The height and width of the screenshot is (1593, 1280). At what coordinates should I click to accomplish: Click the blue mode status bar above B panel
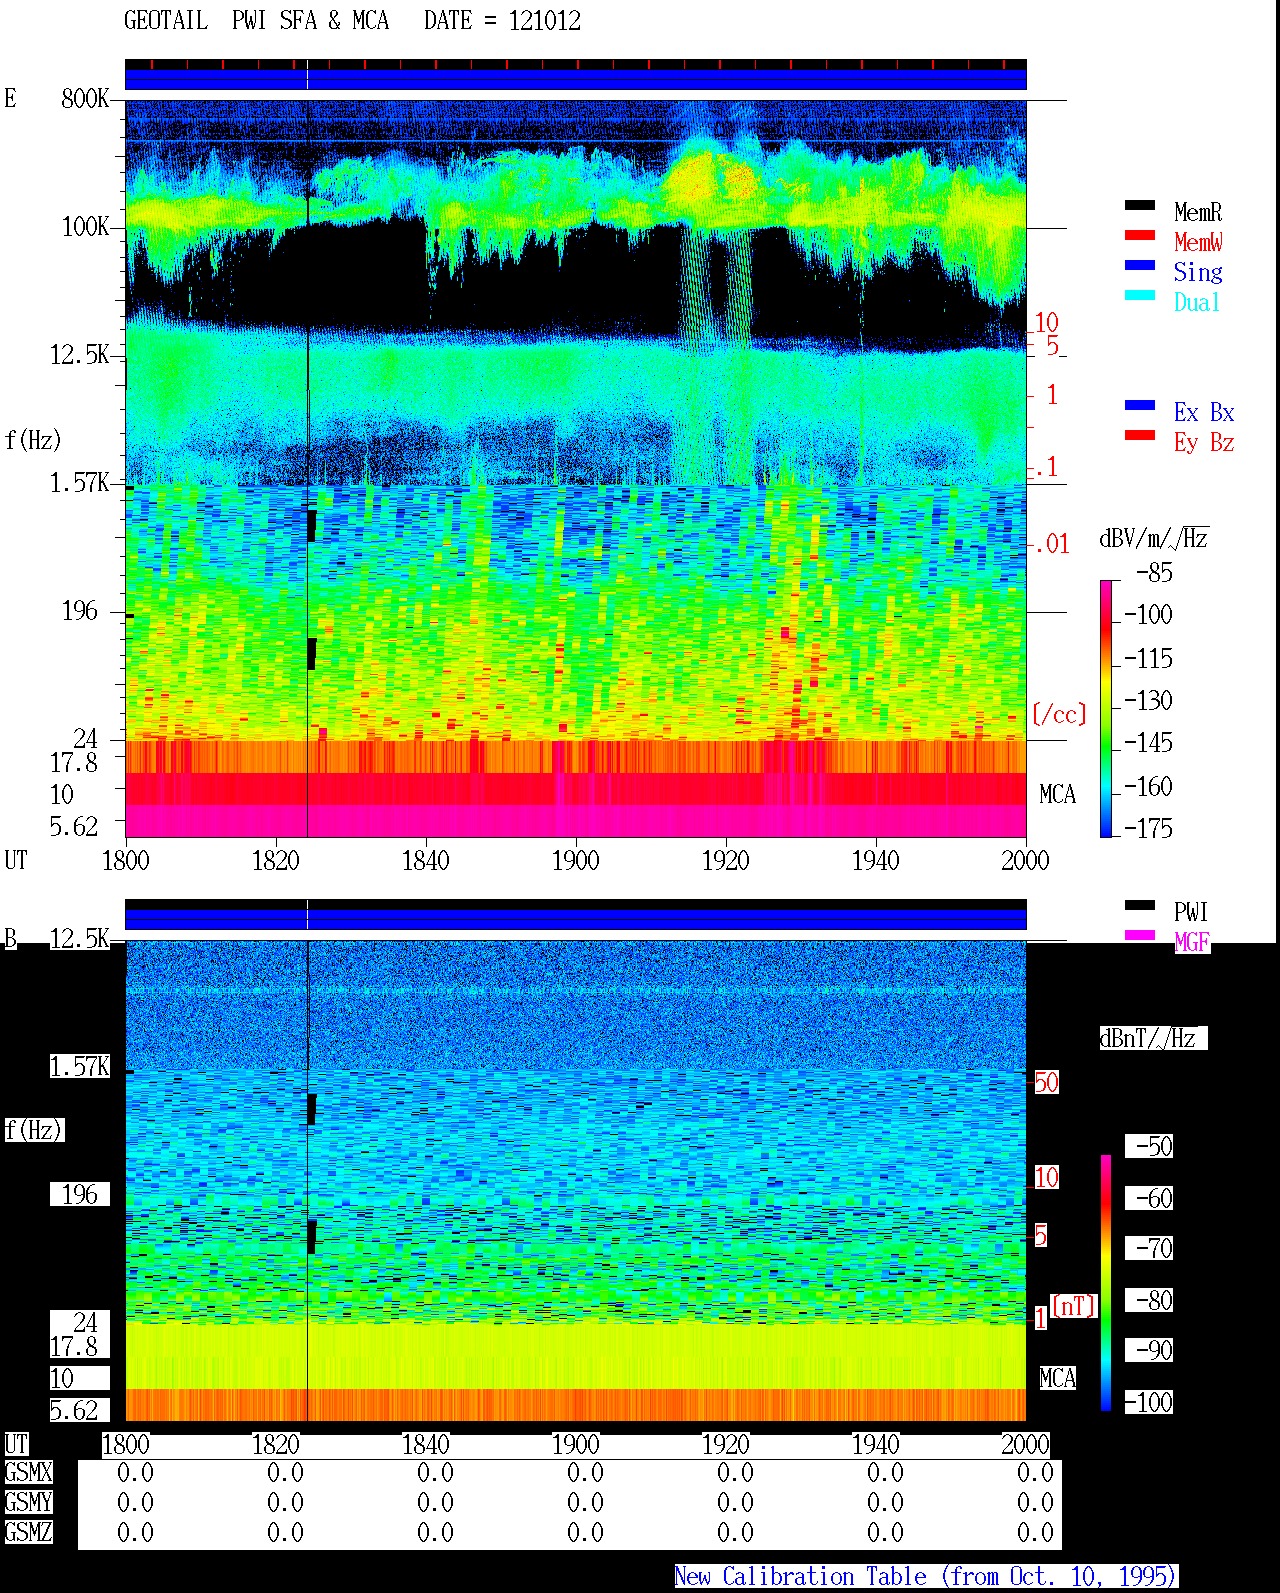(575, 919)
